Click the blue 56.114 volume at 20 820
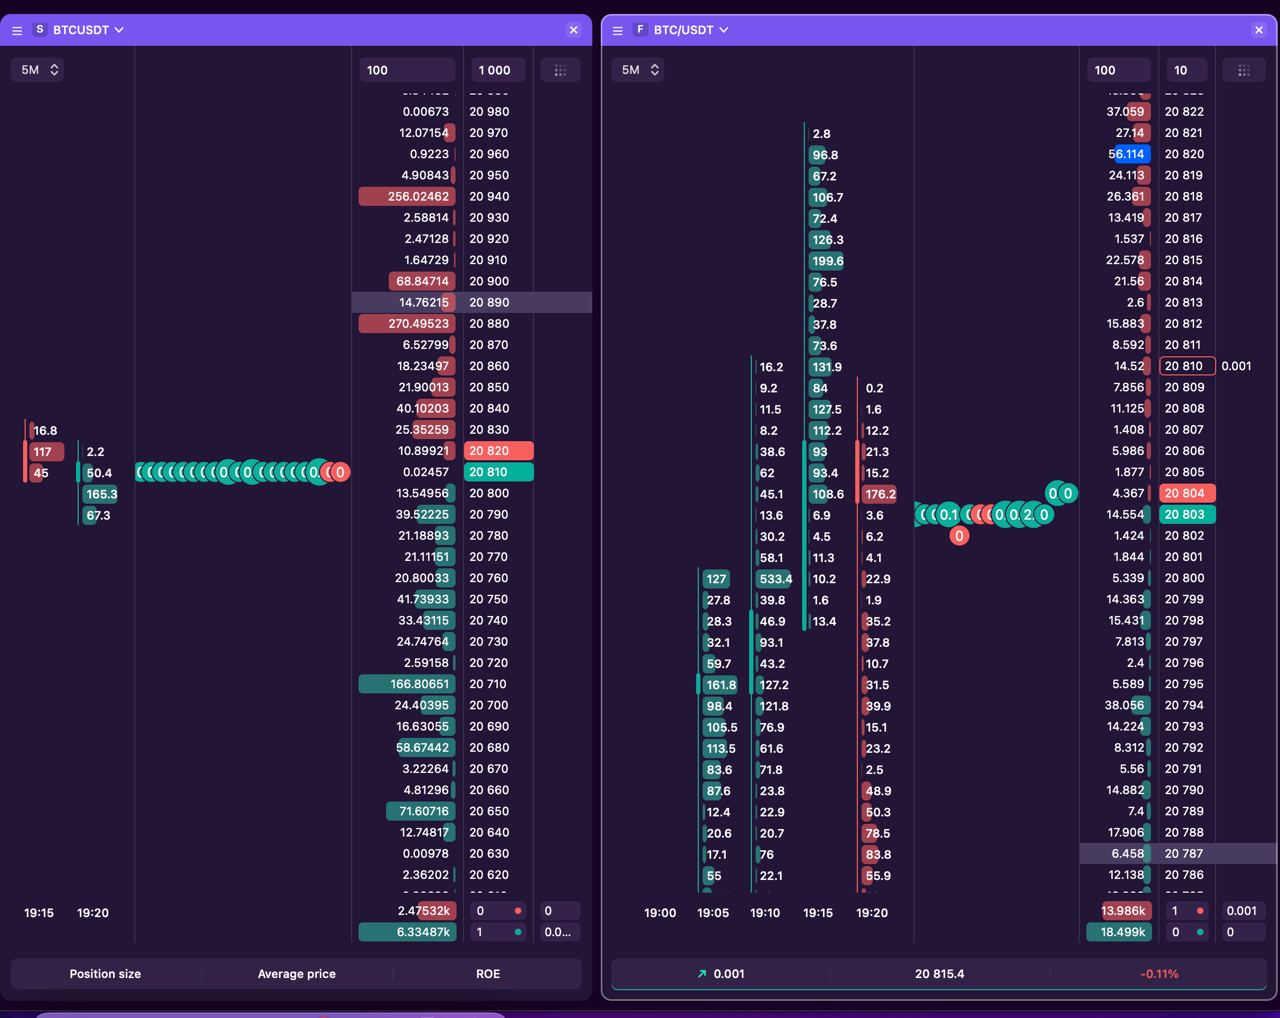Image resolution: width=1280 pixels, height=1018 pixels. click(x=1129, y=154)
